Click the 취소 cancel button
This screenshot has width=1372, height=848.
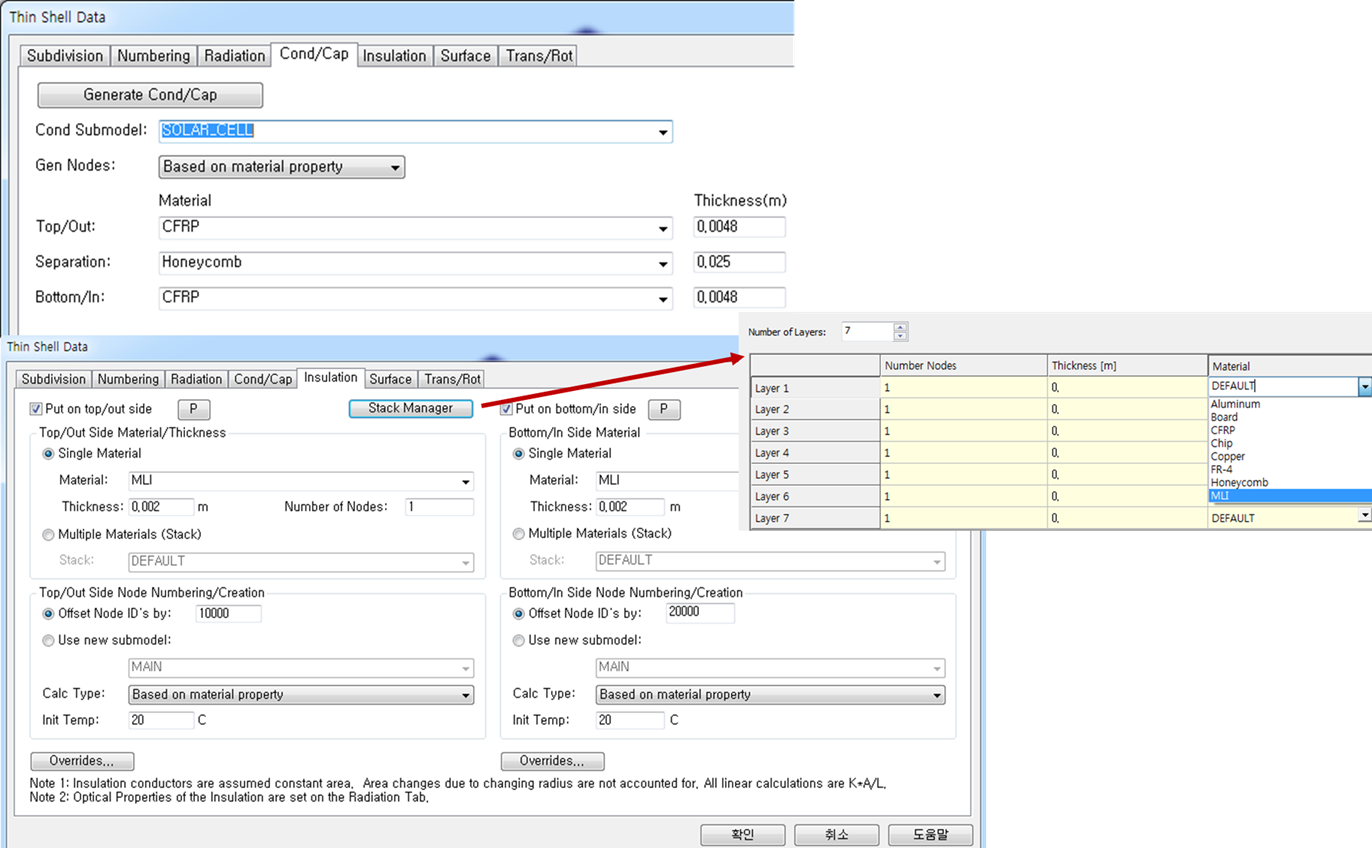coord(836,835)
